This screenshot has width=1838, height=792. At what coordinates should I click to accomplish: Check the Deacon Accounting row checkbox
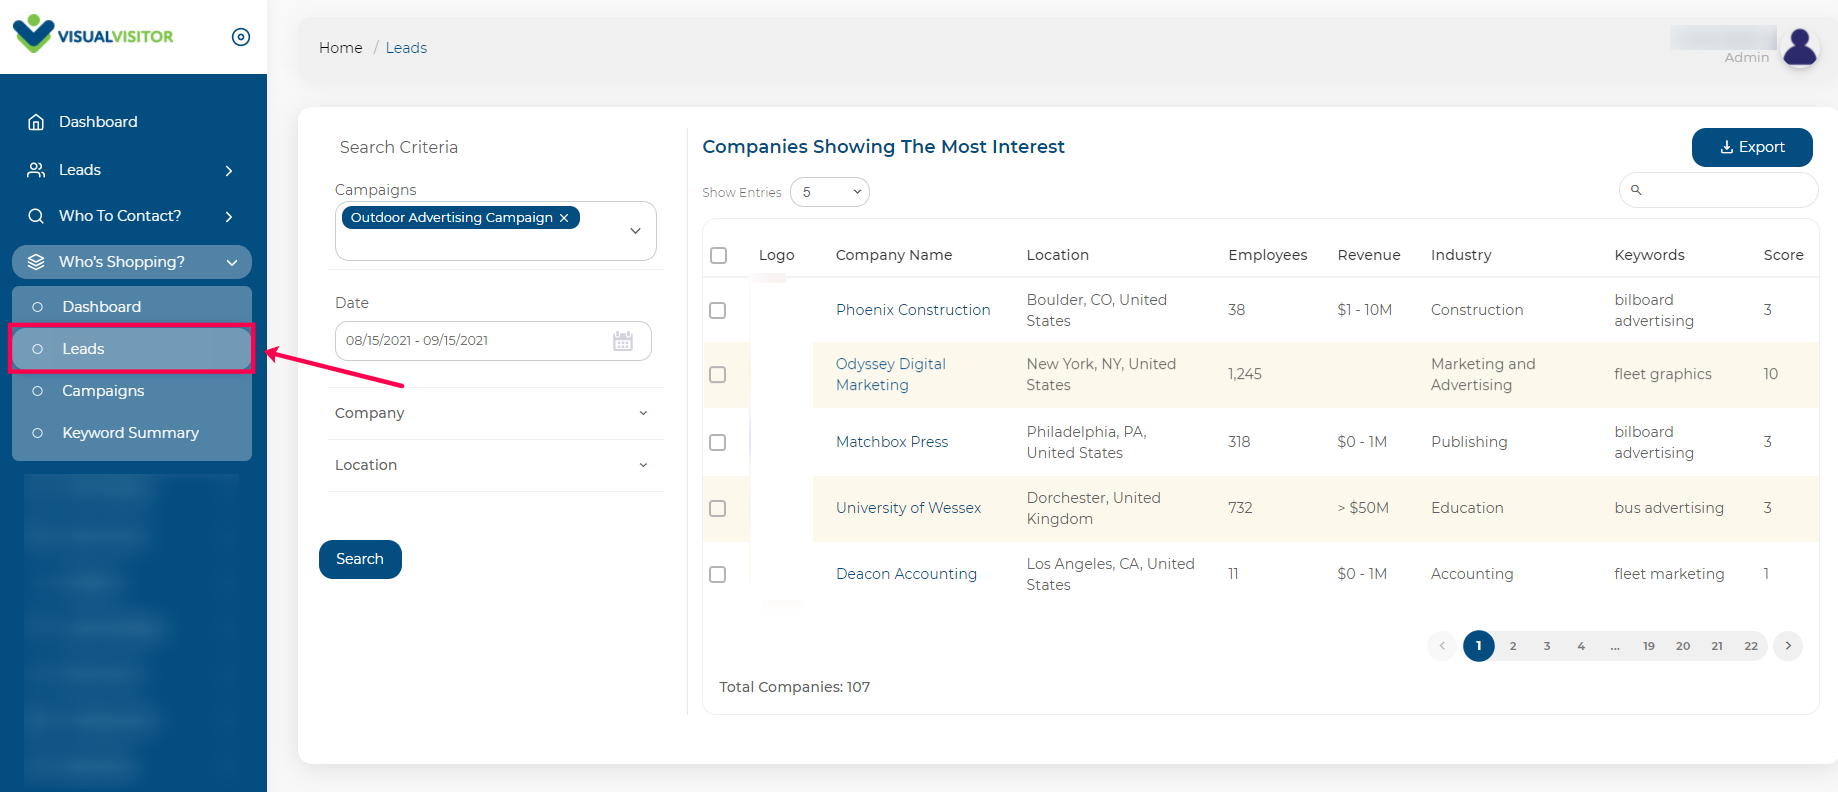click(x=717, y=574)
